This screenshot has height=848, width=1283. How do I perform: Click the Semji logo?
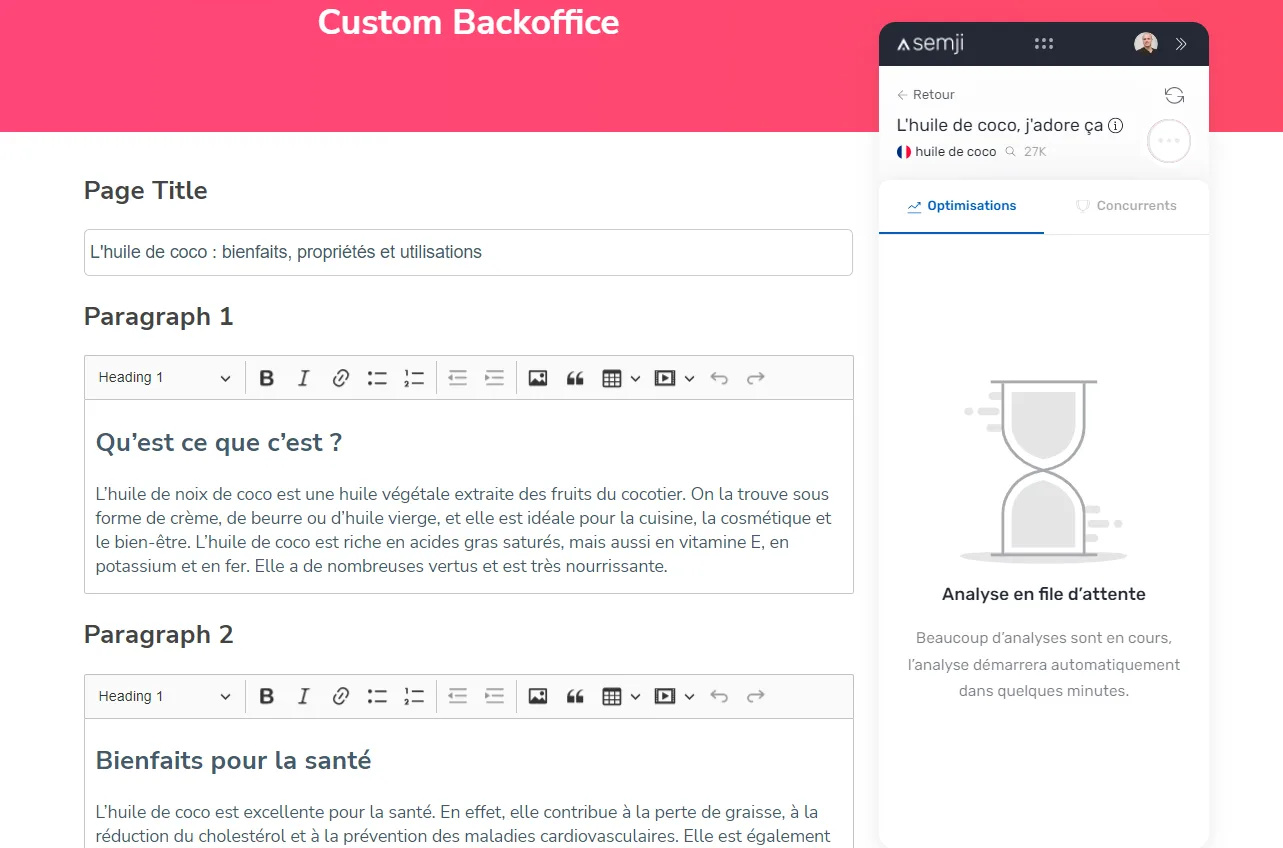(x=930, y=44)
